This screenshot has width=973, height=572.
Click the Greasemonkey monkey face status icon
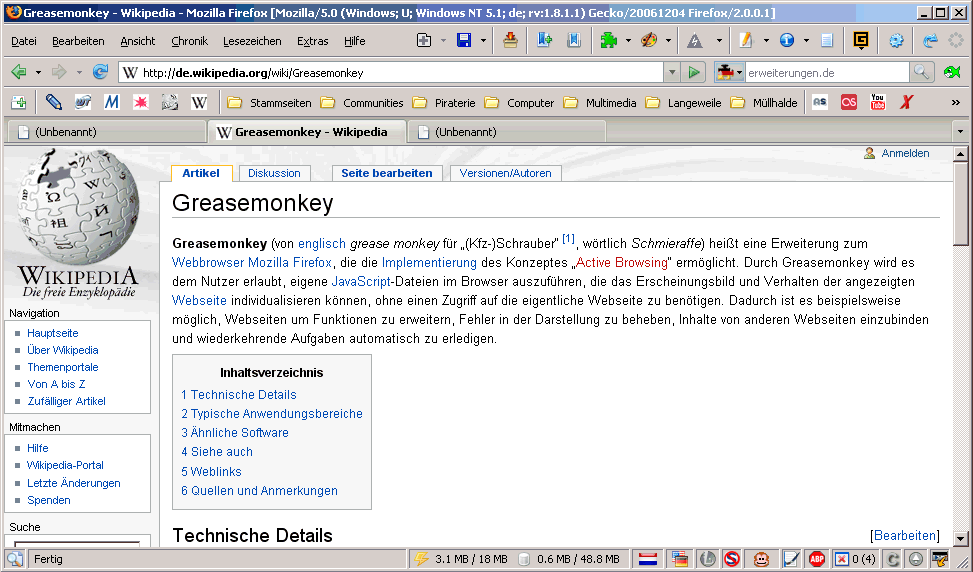pyautogui.click(x=761, y=559)
